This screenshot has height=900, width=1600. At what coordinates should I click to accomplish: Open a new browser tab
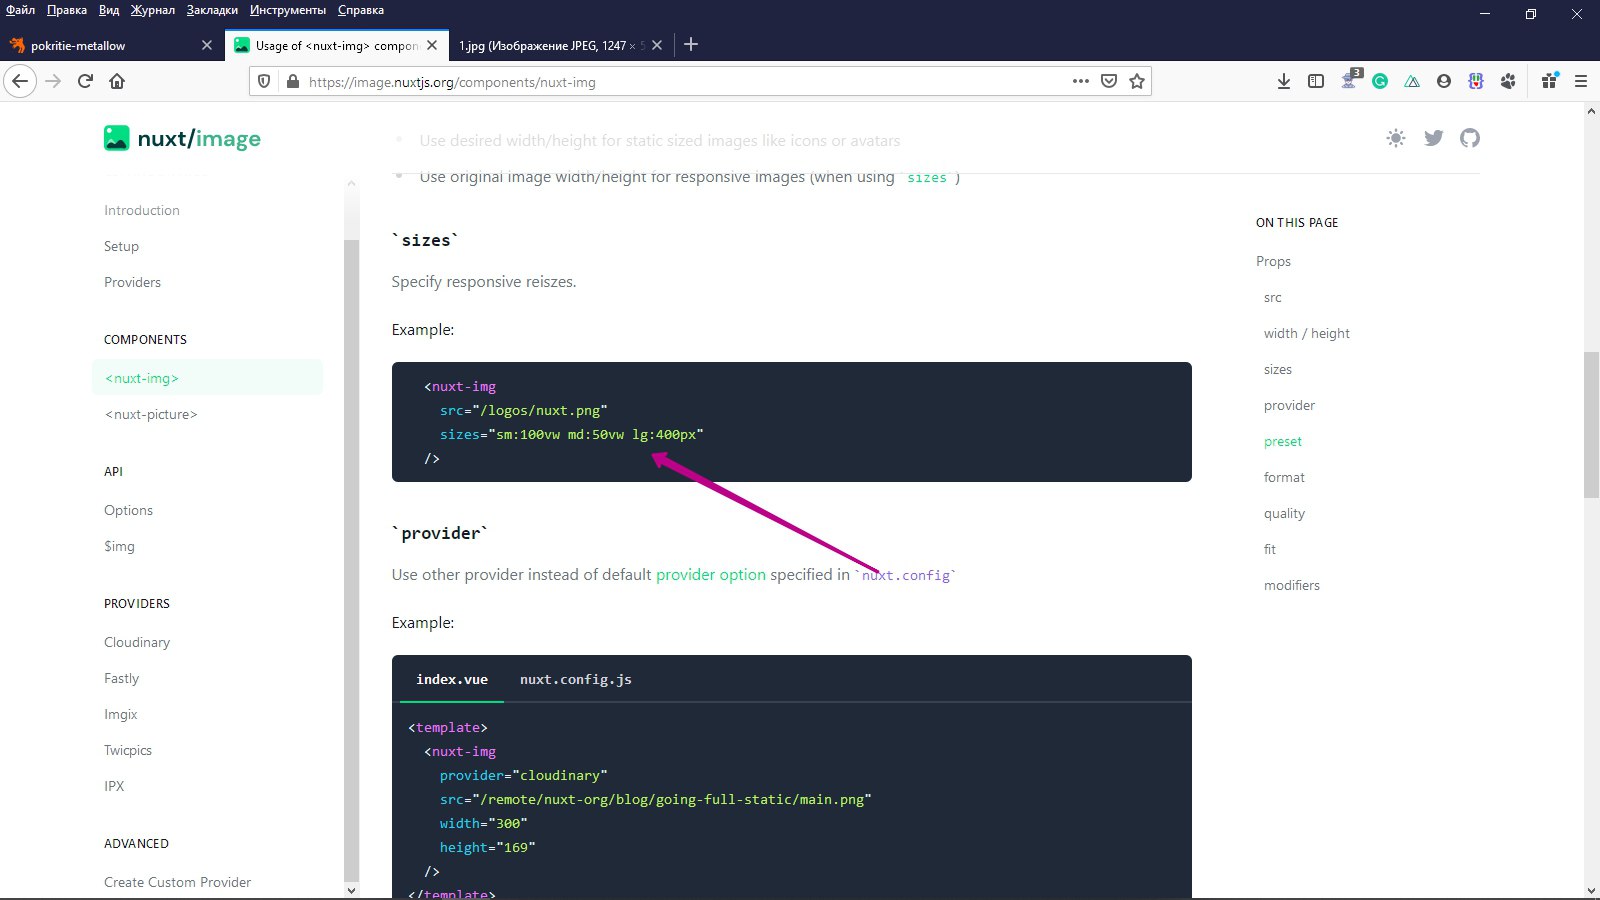[x=691, y=44]
